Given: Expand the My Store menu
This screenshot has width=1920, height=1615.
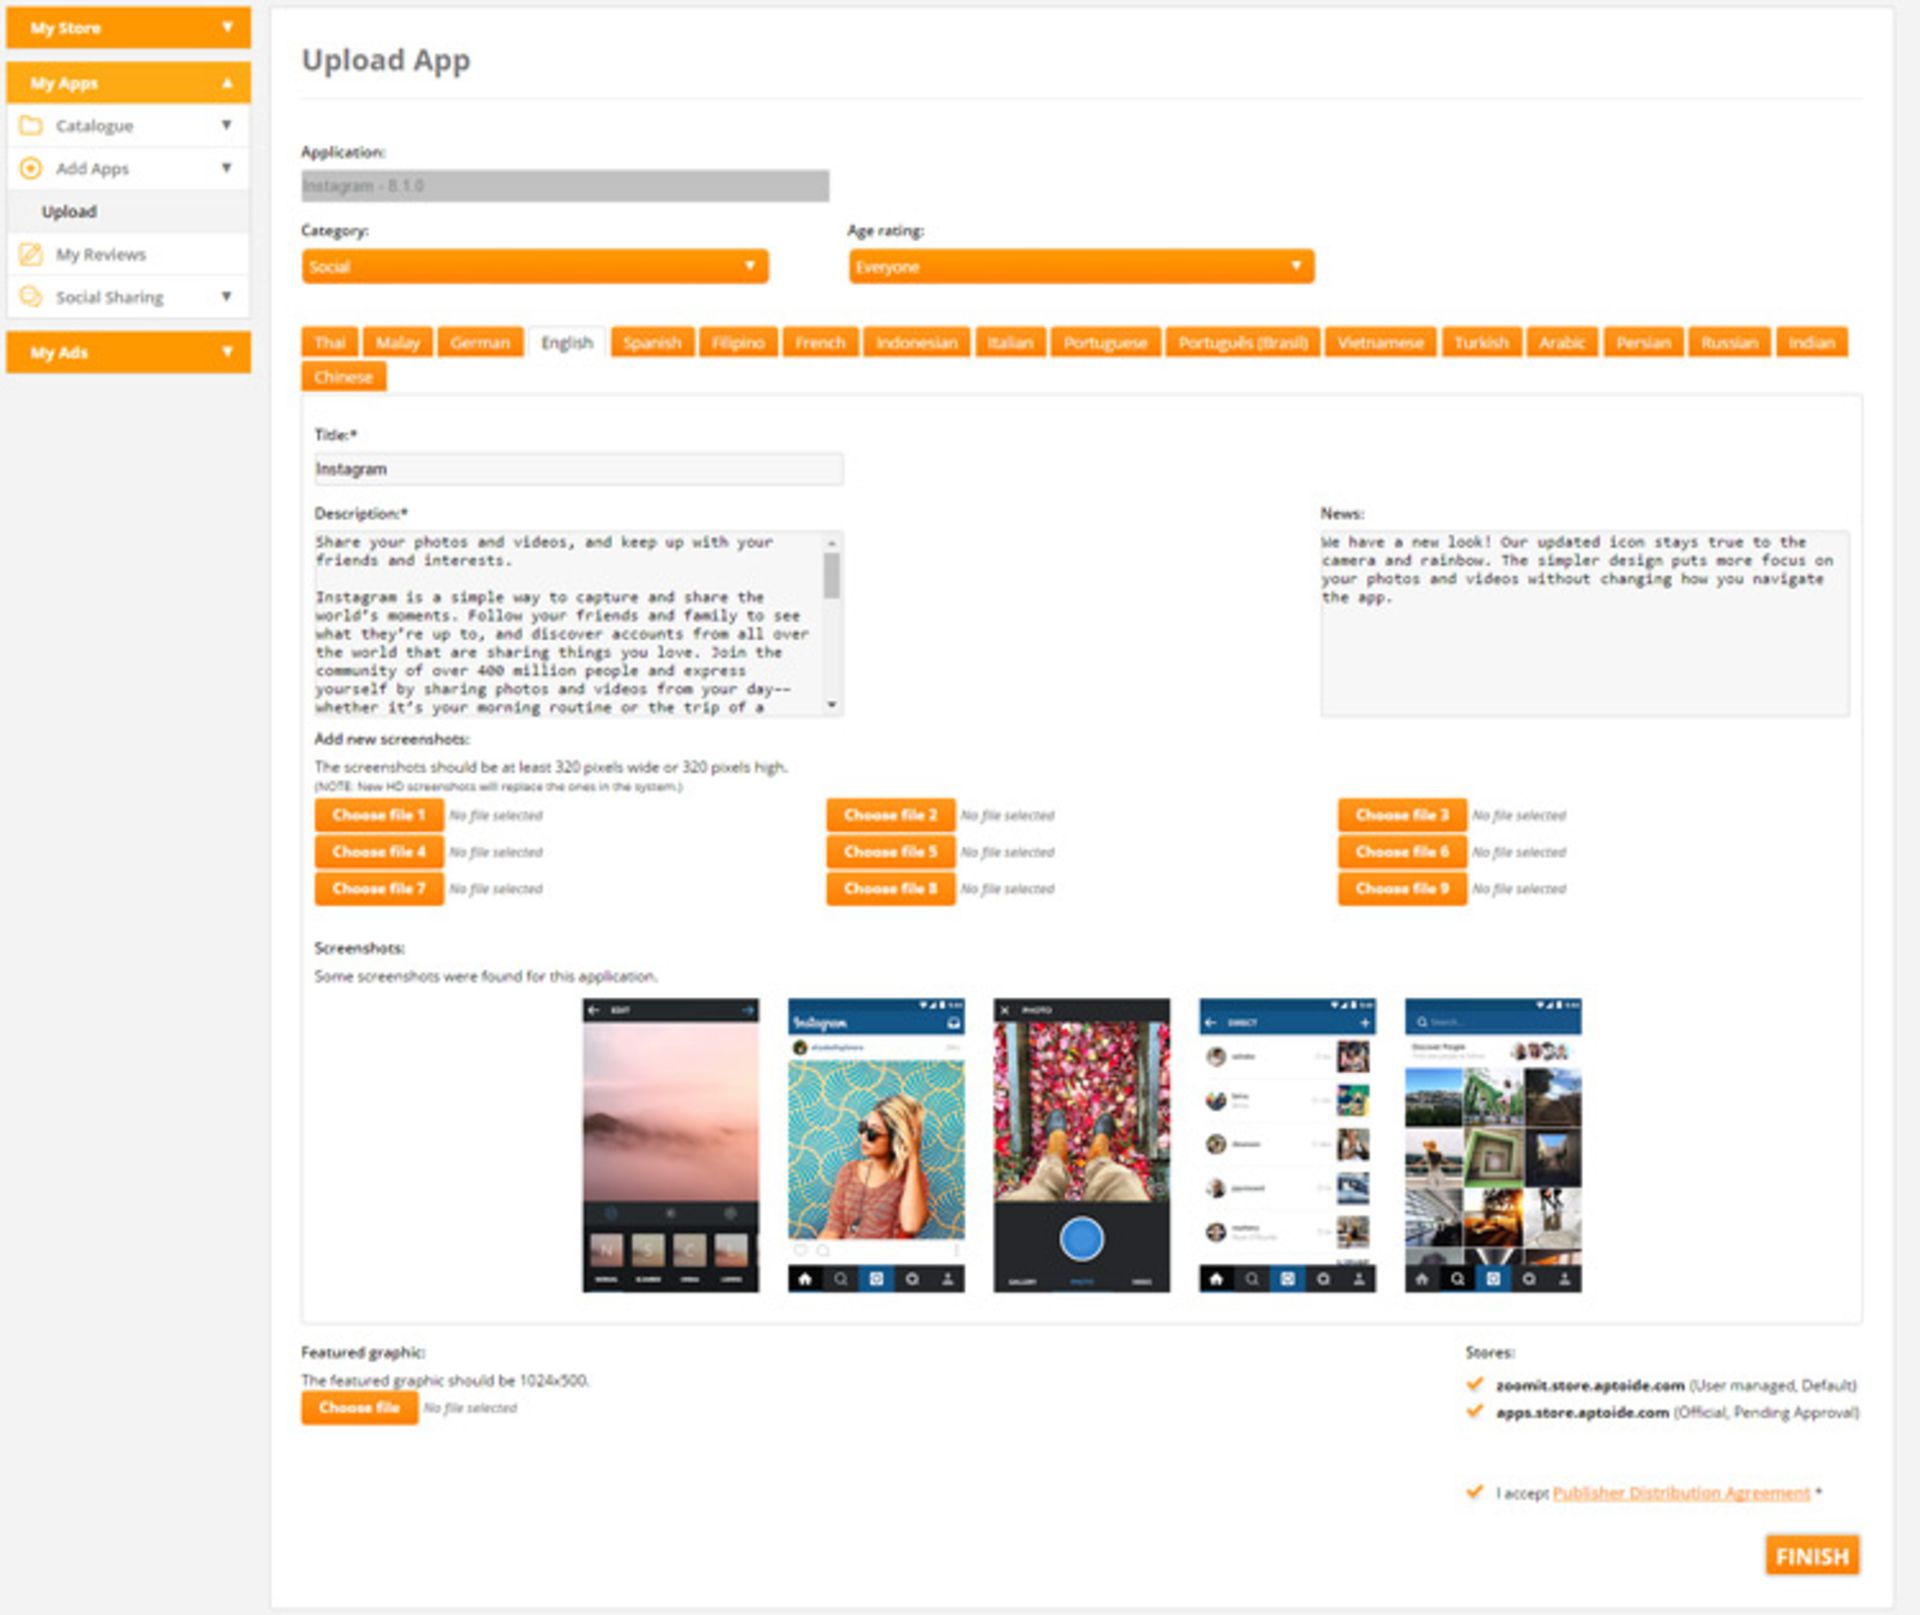Looking at the screenshot, I should coord(128,27).
